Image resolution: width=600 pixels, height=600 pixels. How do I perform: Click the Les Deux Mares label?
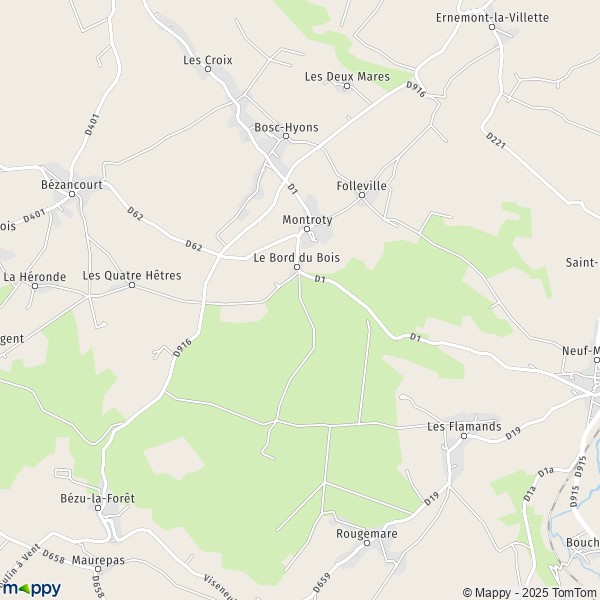[x=347, y=77]
